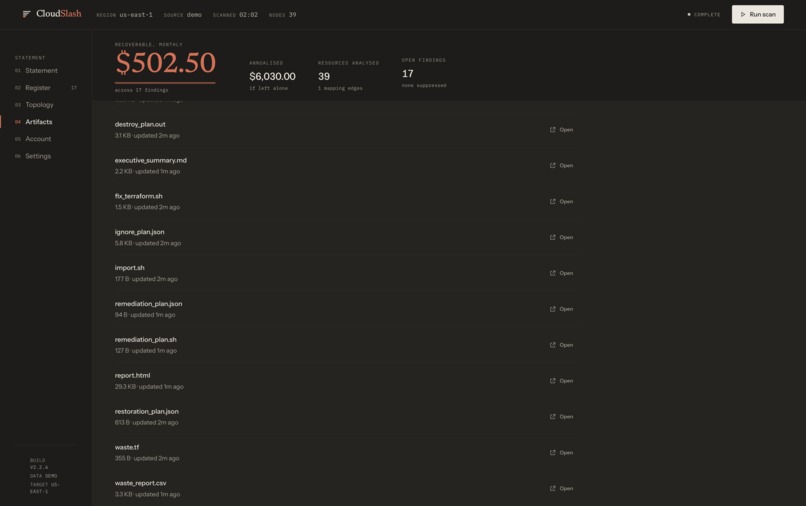Click the 17 badge beside Register

[74, 88]
